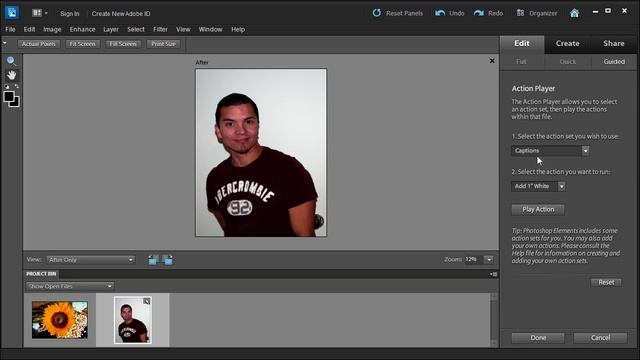Click the Reset Panels icon
640x360 pixels.
[376, 13]
